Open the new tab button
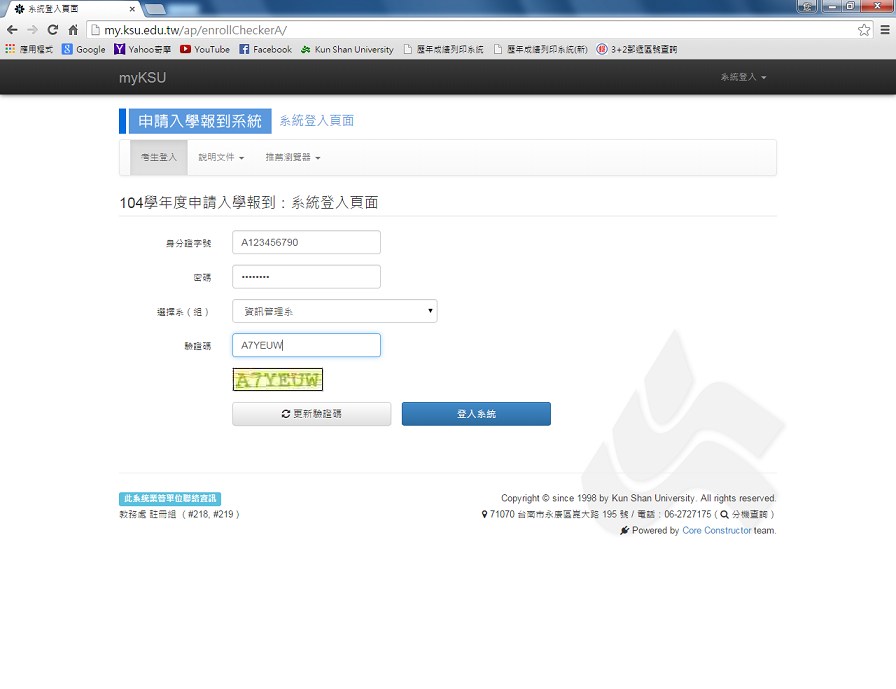Viewport: 896px width, 689px height. click(155, 9)
